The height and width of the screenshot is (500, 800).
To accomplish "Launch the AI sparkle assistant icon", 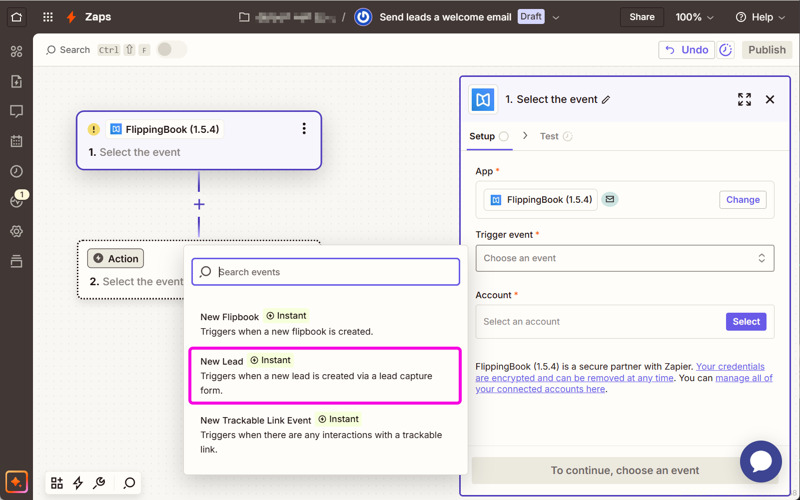I will tap(16, 482).
